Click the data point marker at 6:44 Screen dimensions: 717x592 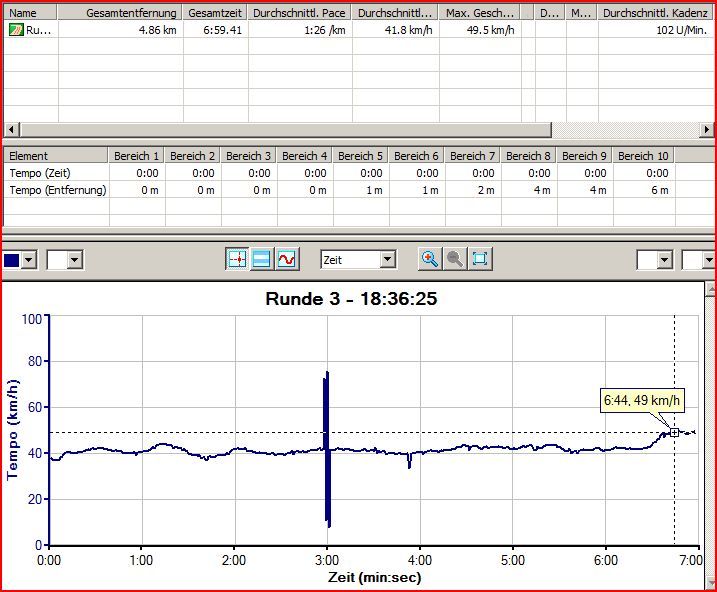click(x=675, y=432)
